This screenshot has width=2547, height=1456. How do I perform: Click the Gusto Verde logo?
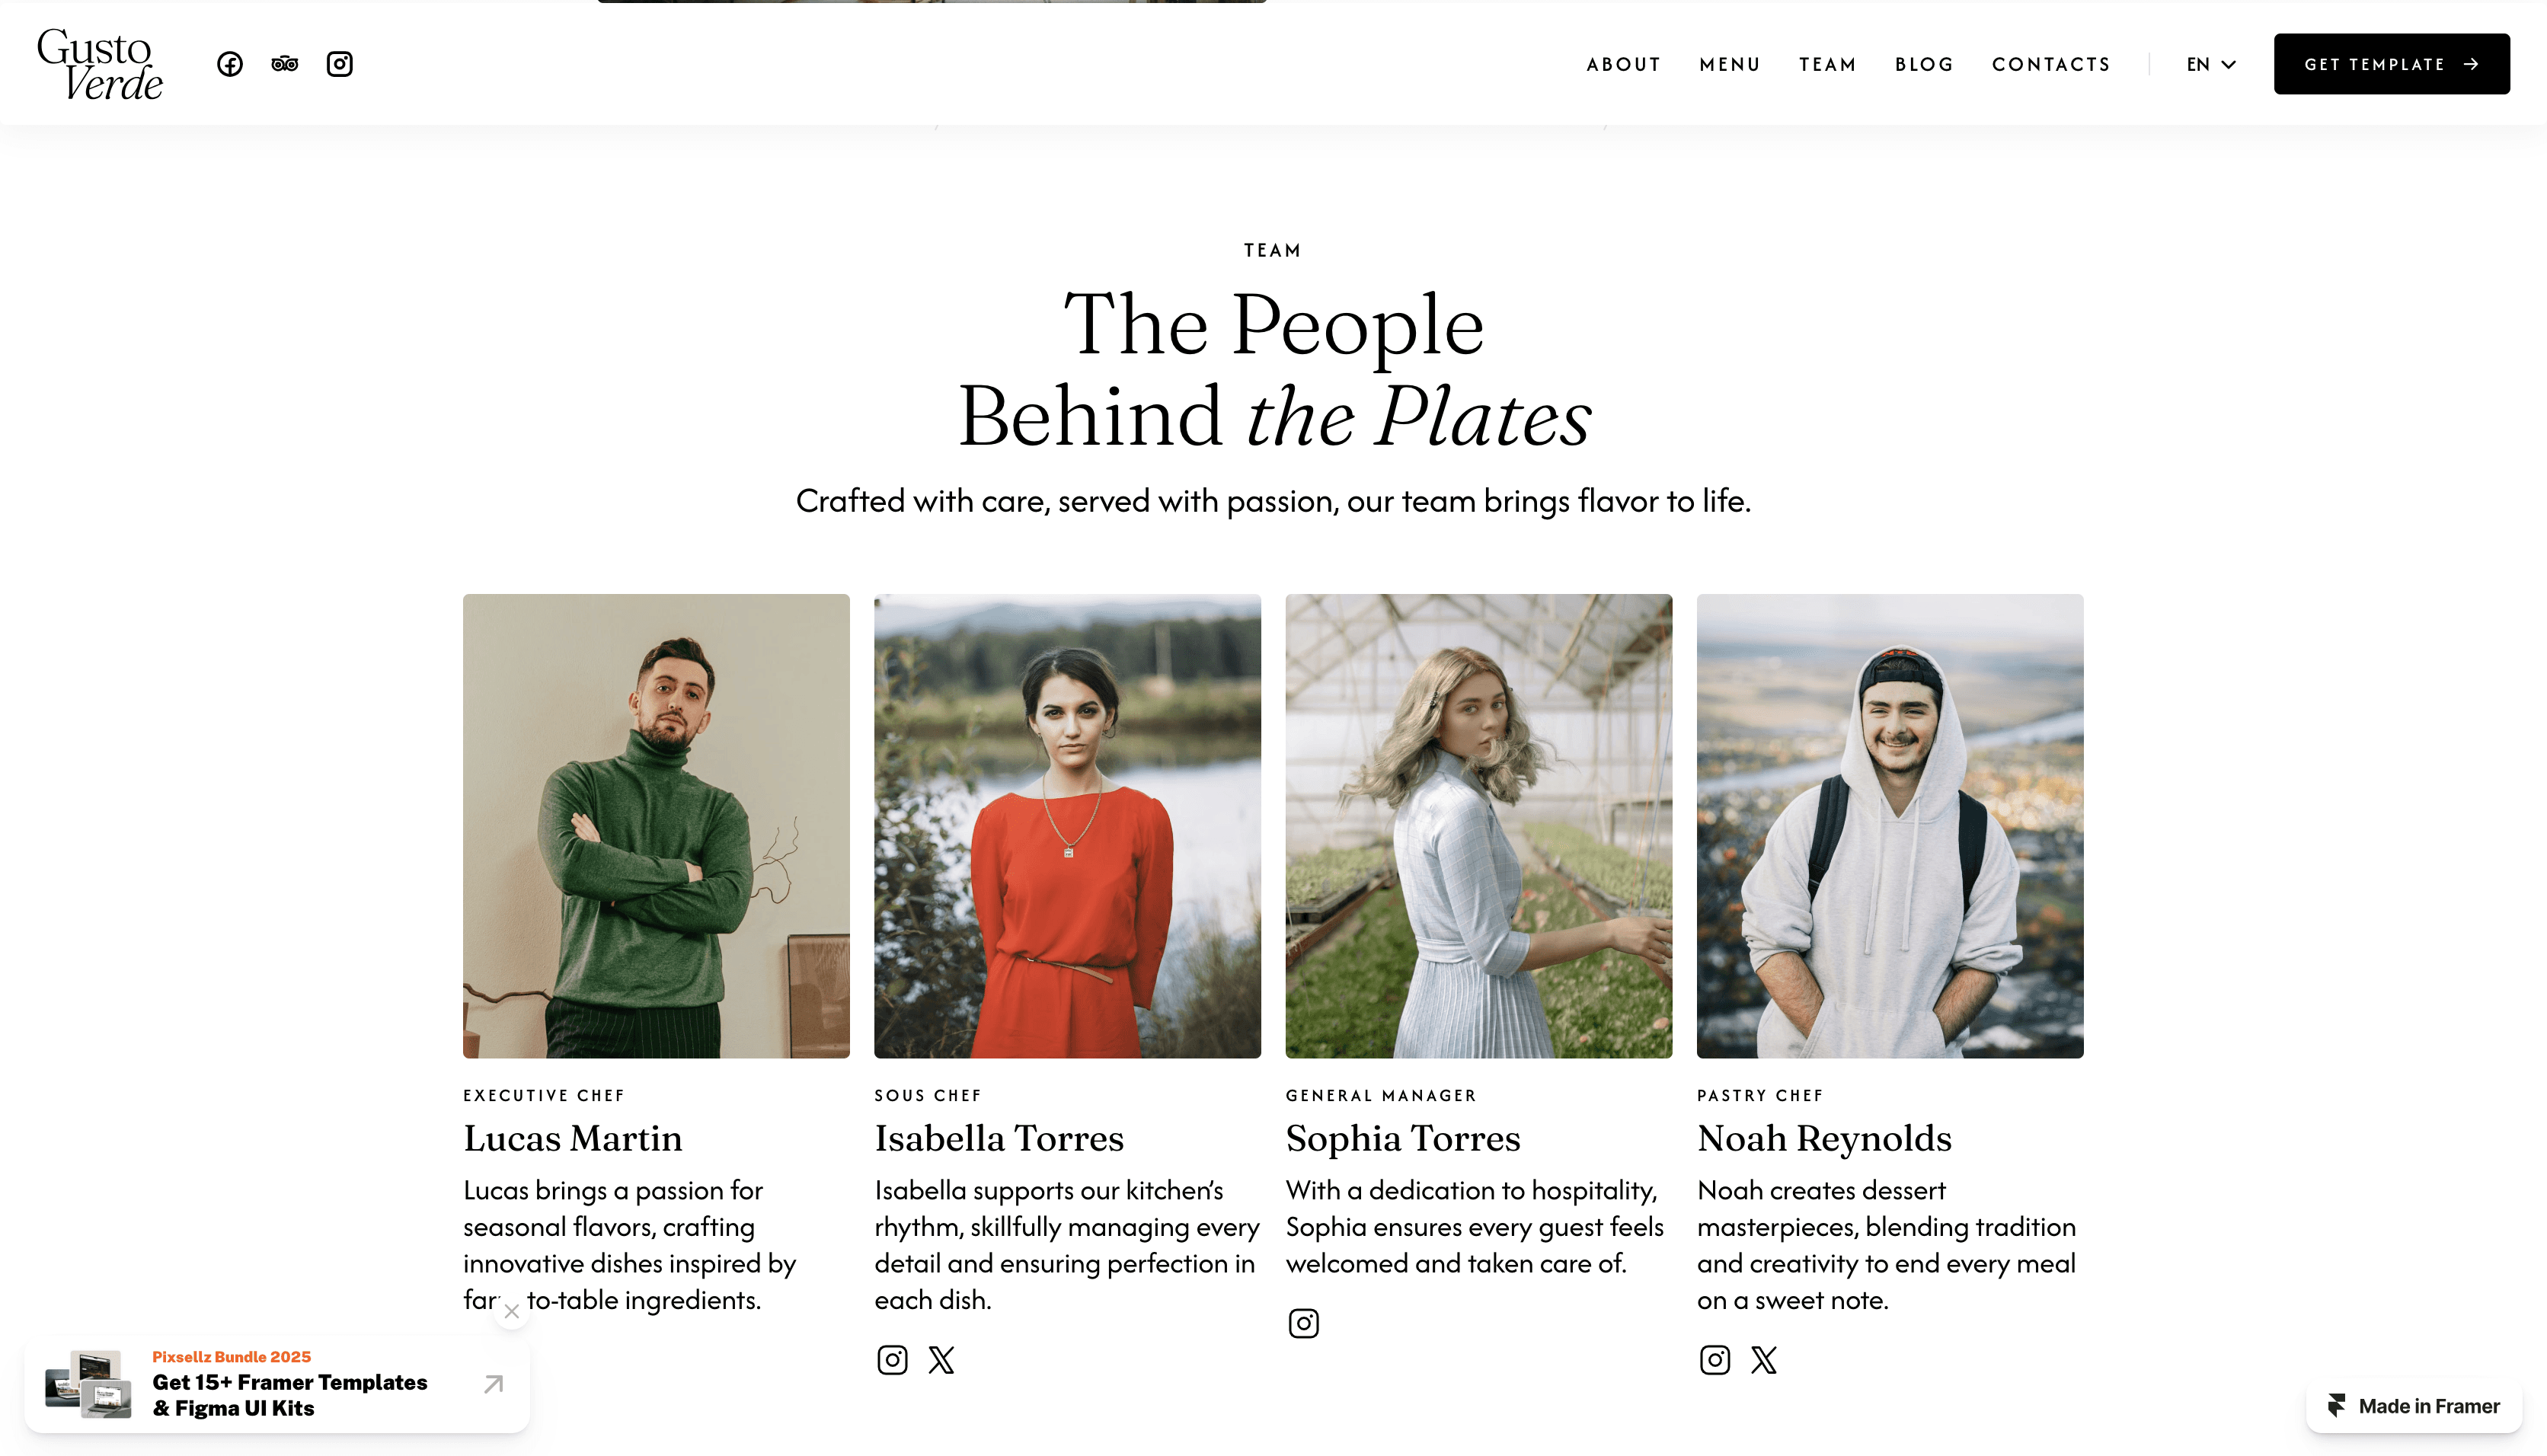point(99,64)
